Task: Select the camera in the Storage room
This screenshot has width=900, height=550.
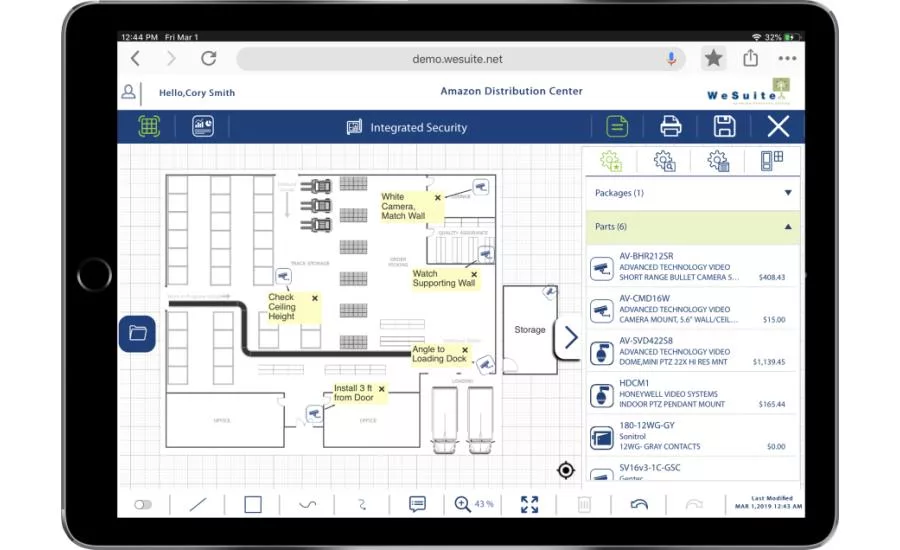Action: pyautogui.click(x=550, y=292)
